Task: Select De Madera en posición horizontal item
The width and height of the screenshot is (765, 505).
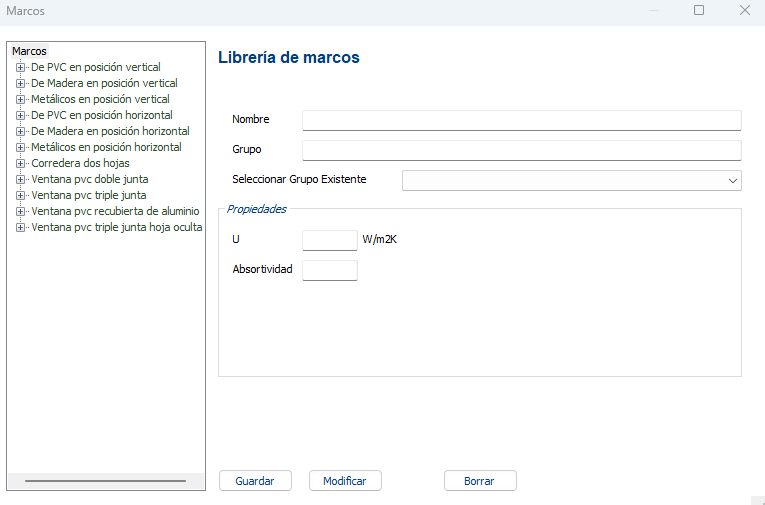Action: tap(110, 131)
